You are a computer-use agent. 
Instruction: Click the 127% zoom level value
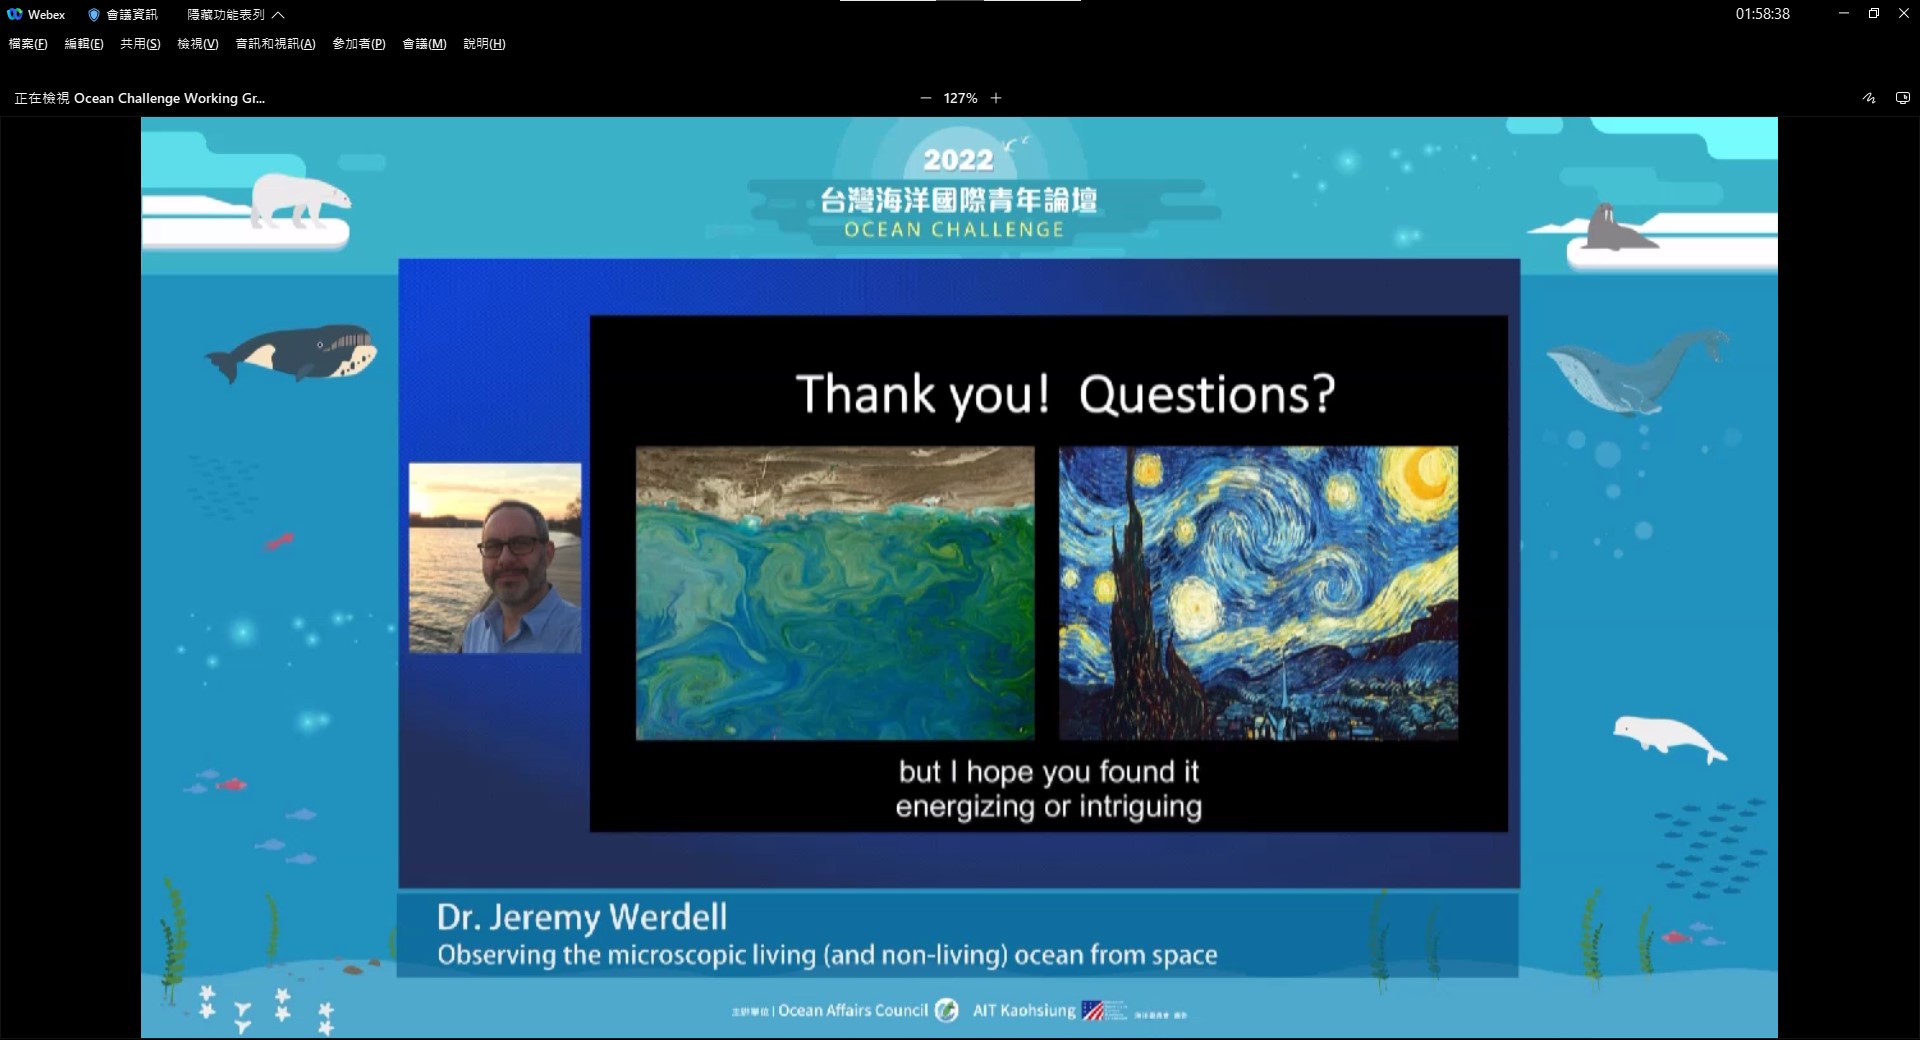tap(960, 98)
